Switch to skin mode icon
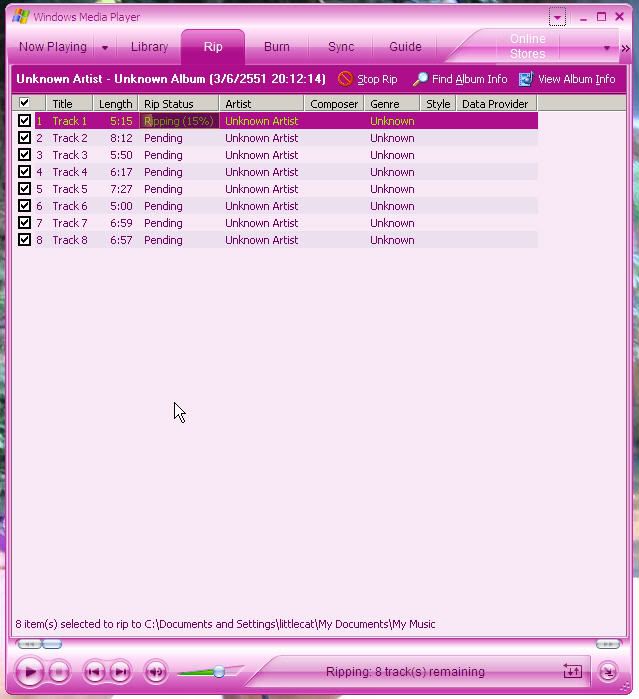Viewport: 639px width, 699px height. point(572,671)
